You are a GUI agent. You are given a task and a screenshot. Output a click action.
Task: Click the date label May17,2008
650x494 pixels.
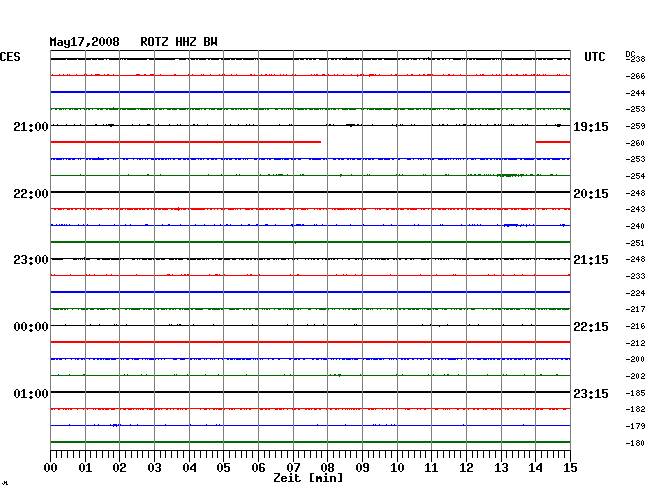tap(85, 42)
